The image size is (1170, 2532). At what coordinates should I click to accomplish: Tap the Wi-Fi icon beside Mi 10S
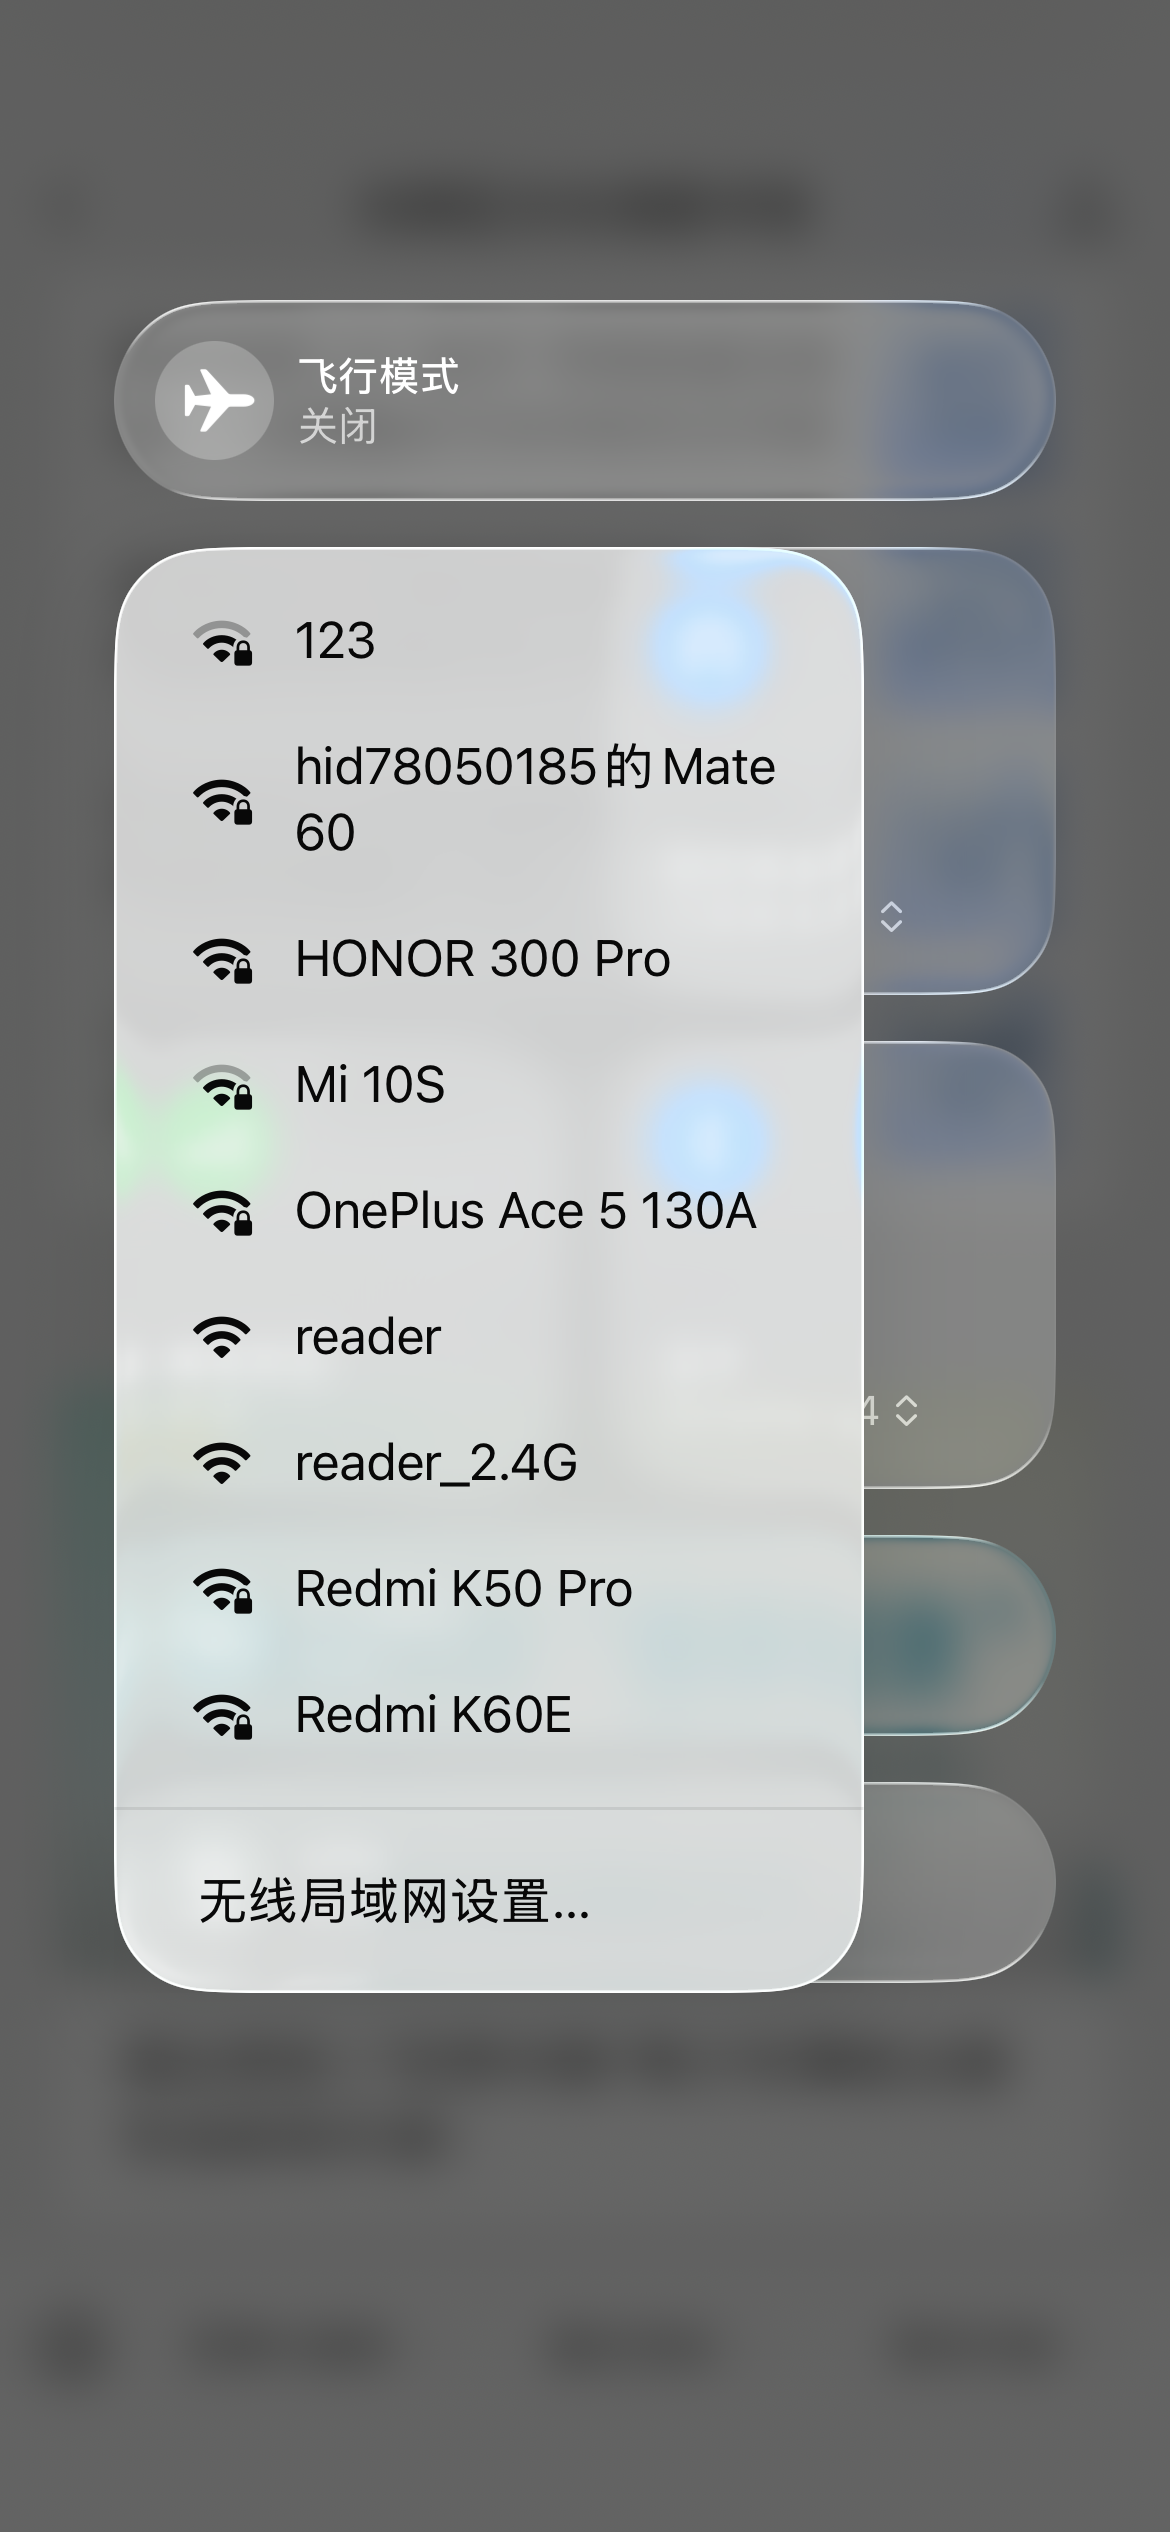pos(222,1086)
